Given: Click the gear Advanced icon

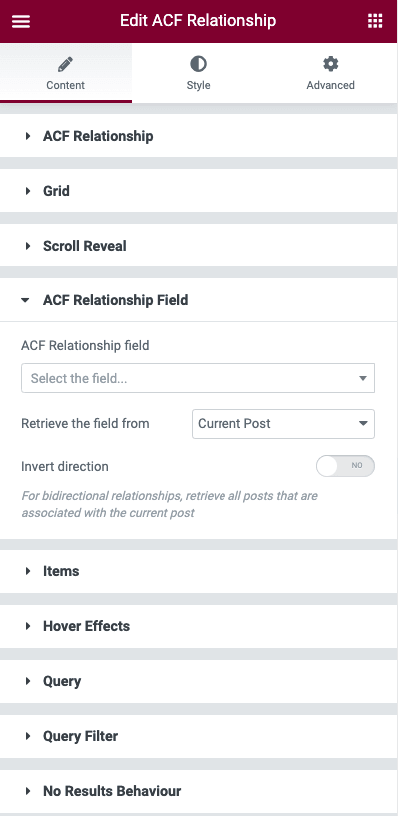Looking at the screenshot, I should pos(330,64).
